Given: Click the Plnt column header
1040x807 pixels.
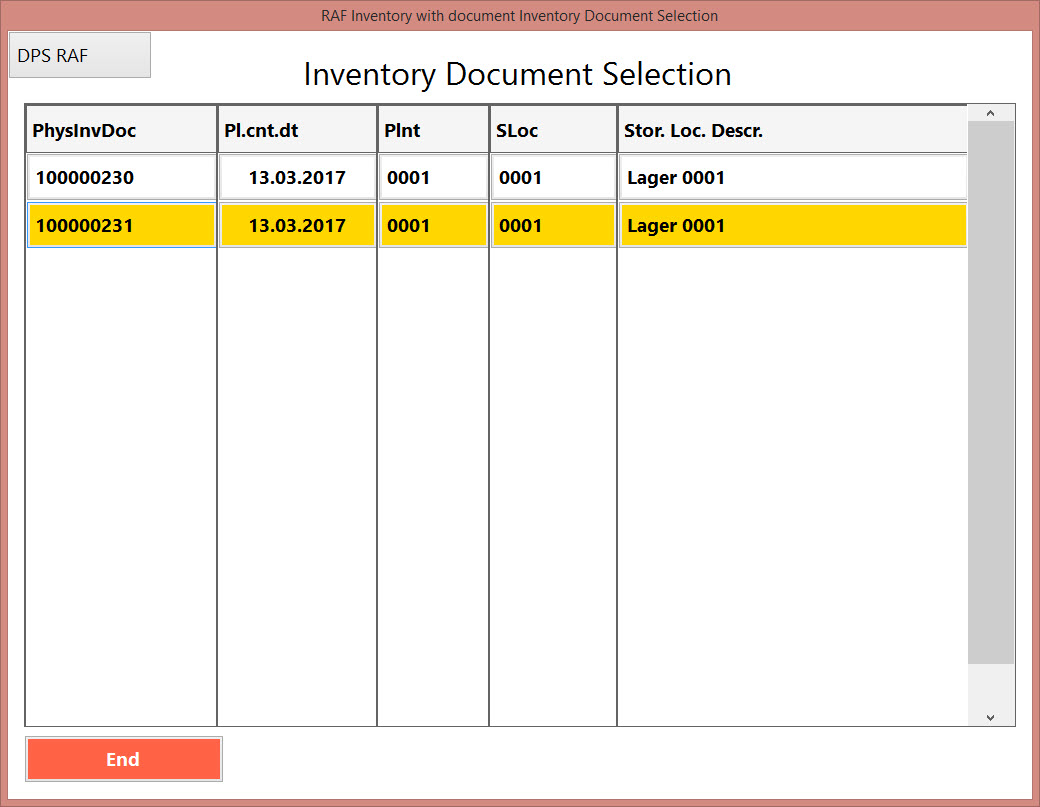Looking at the screenshot, I should [433, 130].
